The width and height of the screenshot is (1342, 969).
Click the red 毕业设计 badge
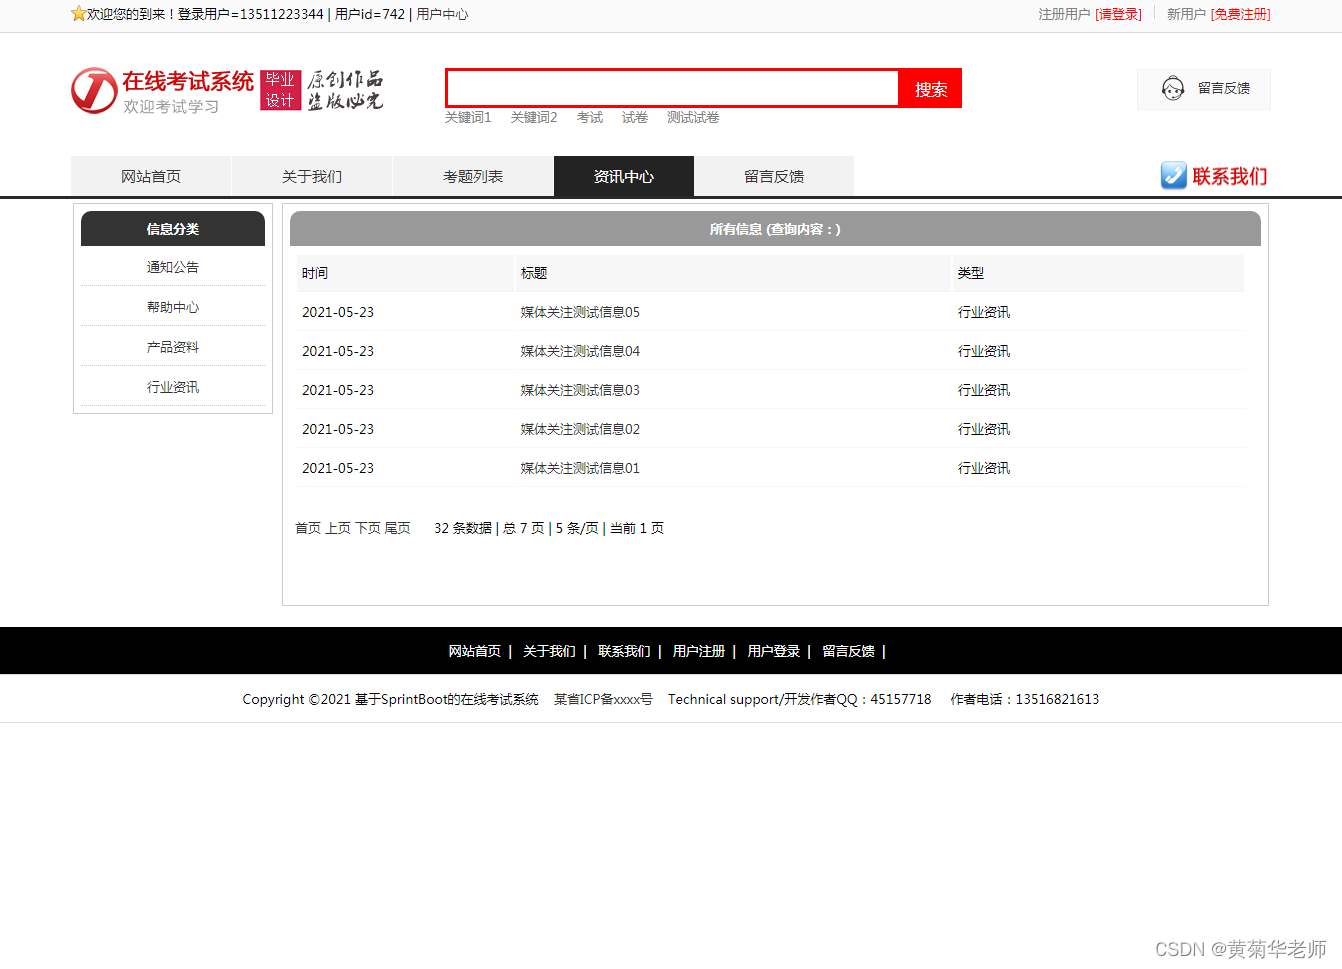(x=280, y=90)
